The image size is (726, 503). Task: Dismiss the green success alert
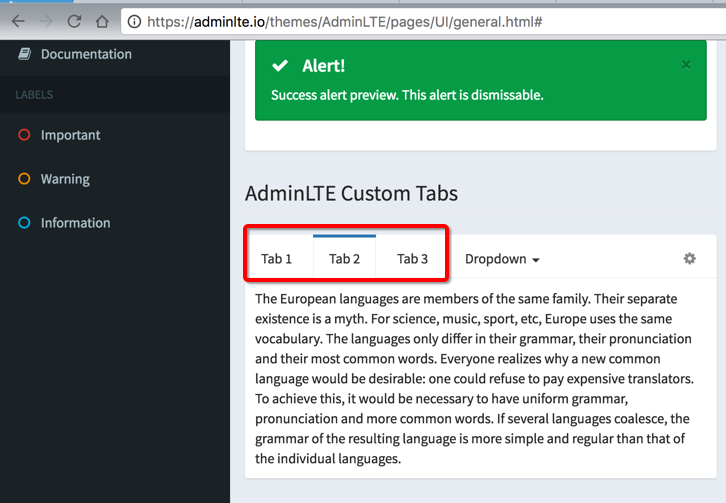click(686, 65)
